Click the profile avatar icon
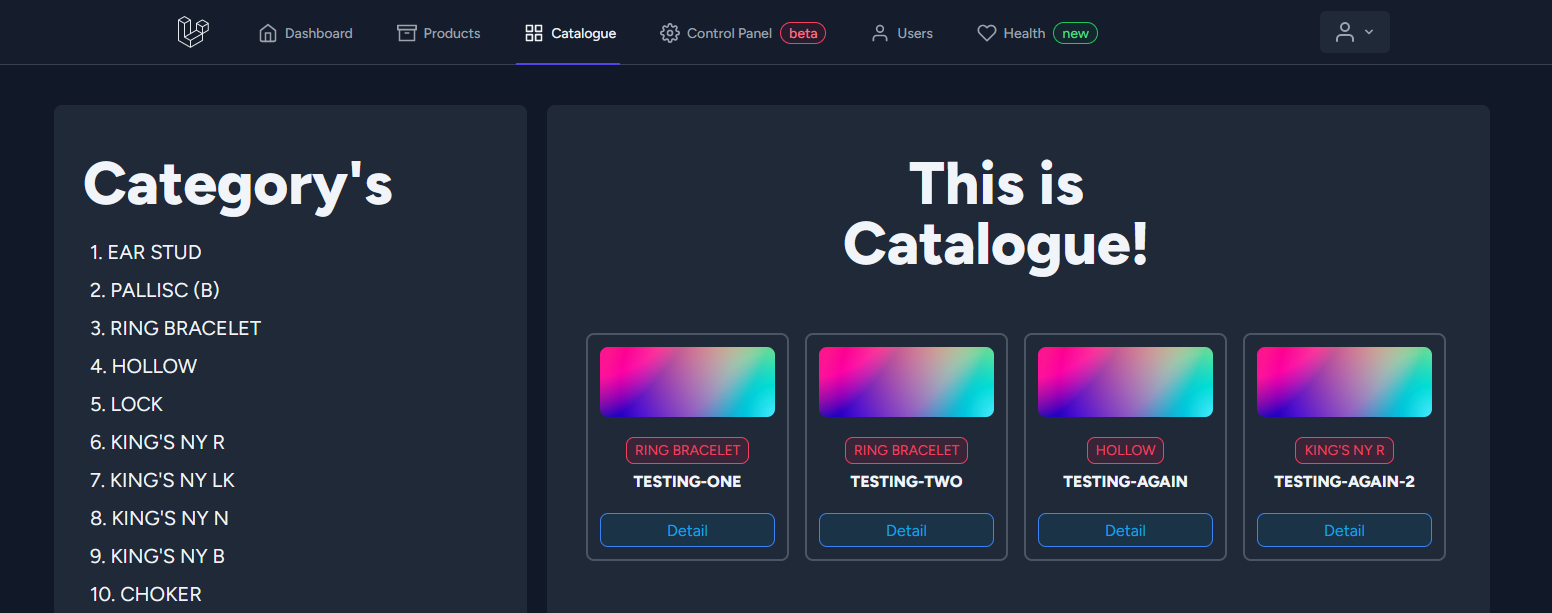 pos(1346,31)
